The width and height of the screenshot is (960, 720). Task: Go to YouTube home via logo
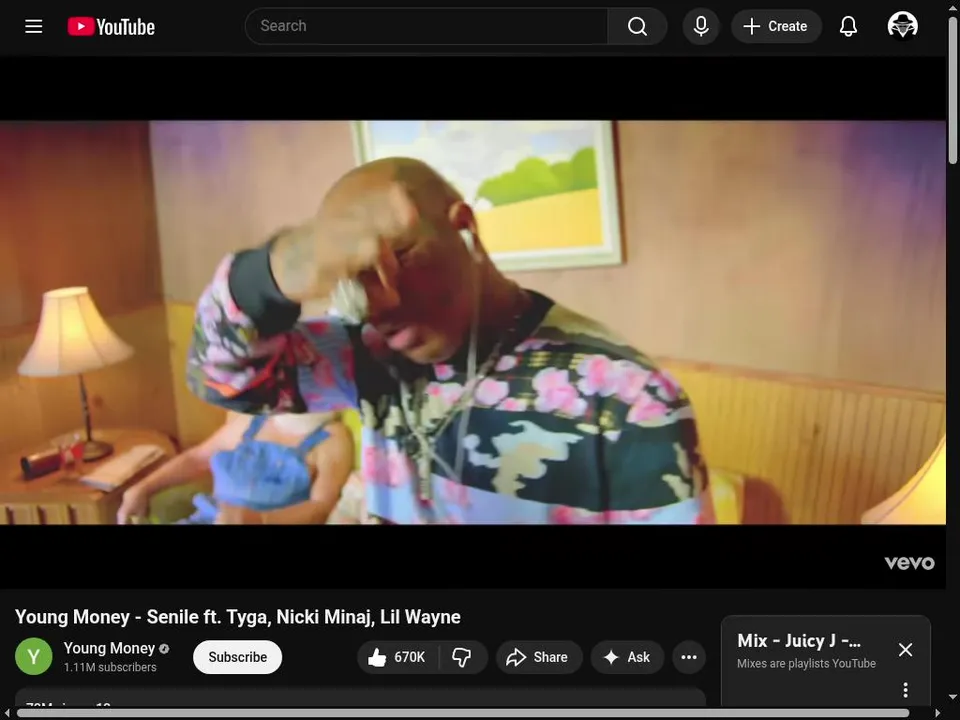point(111,26)
